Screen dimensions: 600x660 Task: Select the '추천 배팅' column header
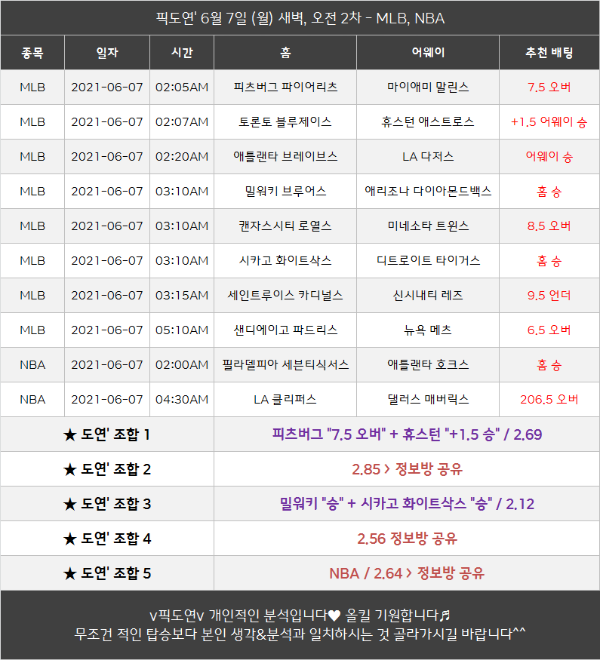[549, 53]
